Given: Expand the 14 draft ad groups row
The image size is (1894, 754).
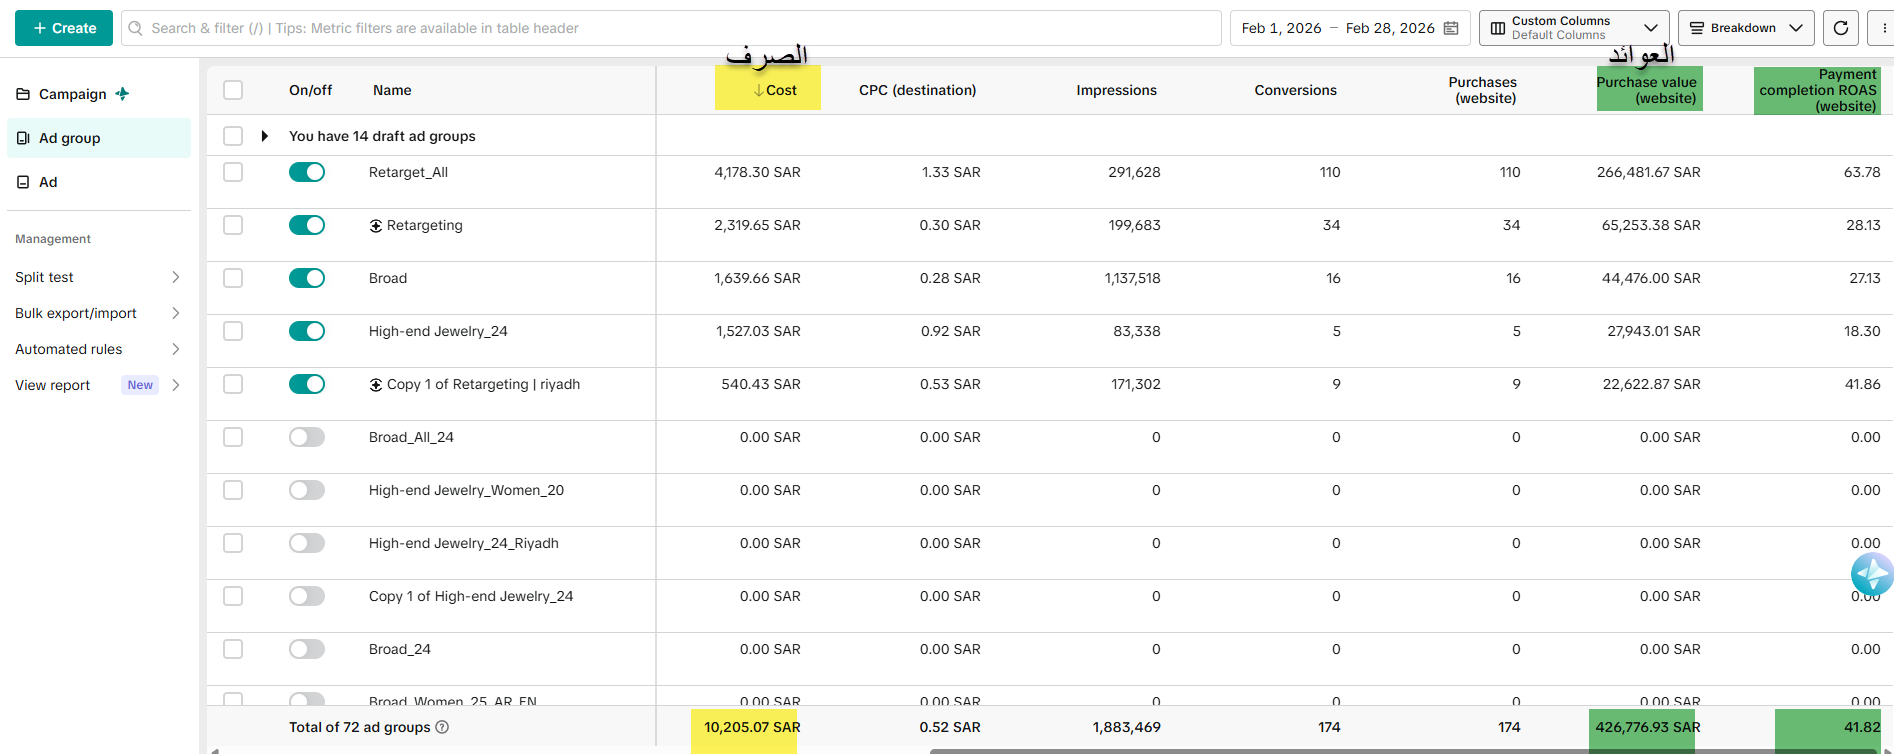Looking at the screenshot, I should click(264, 136).
